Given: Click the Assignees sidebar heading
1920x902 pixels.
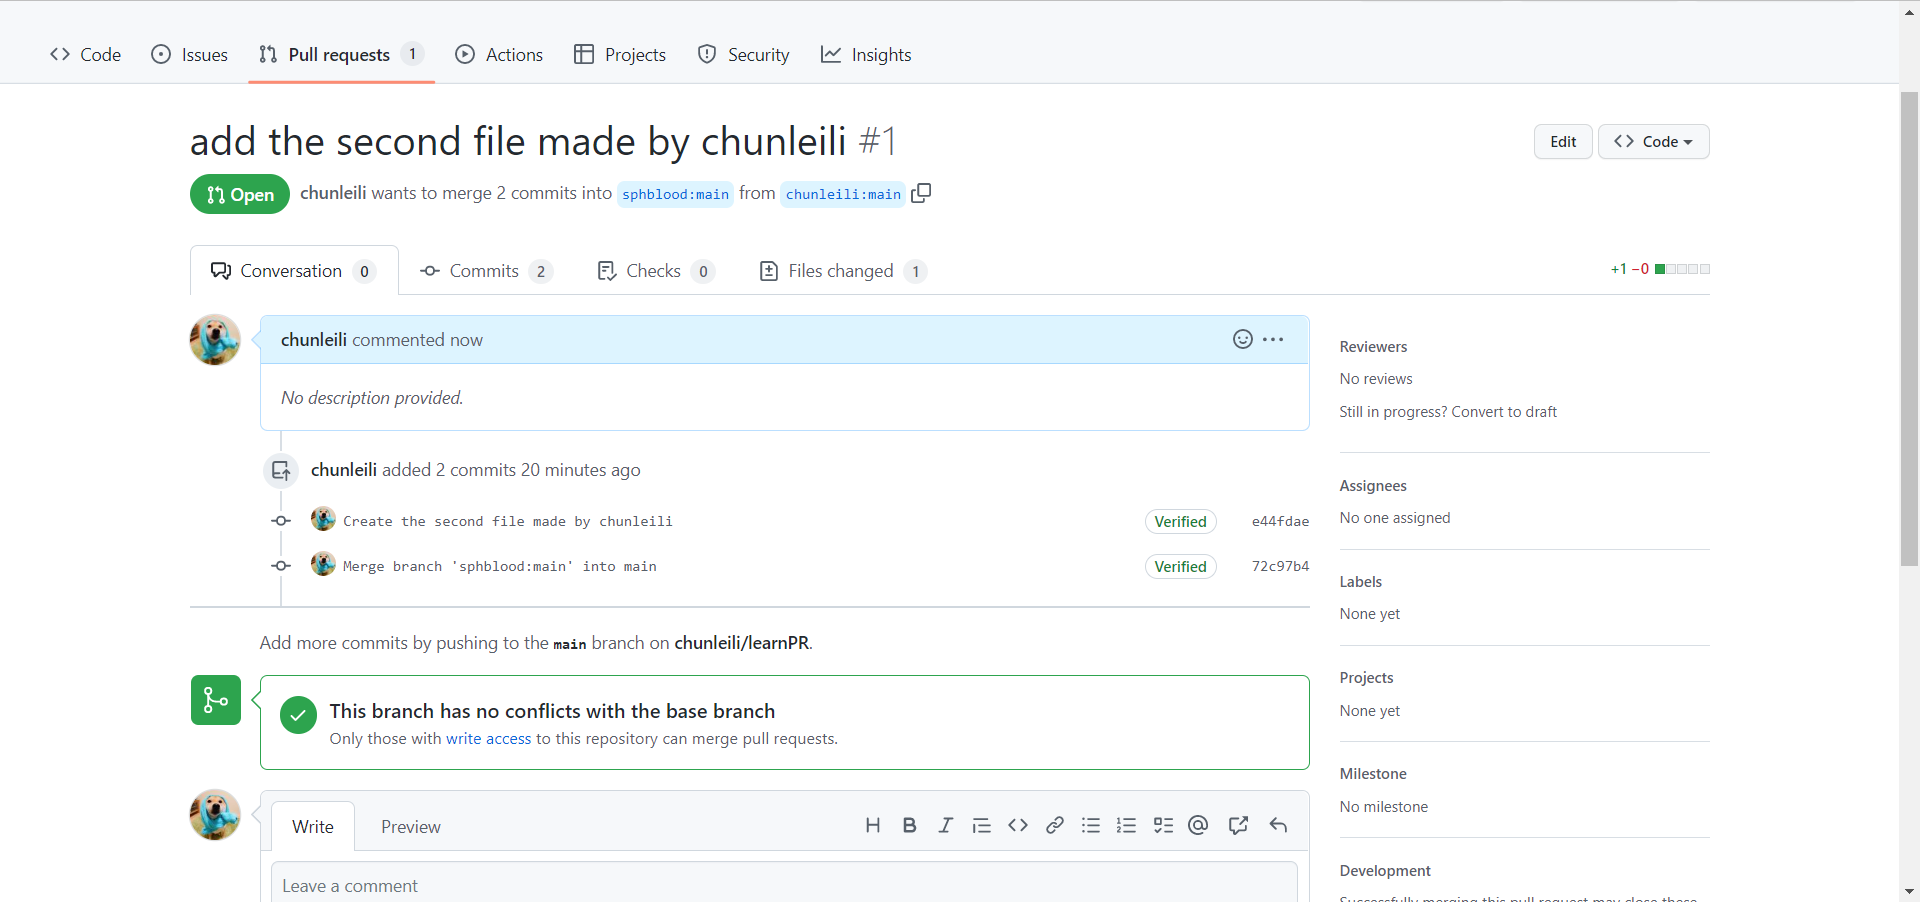Looking at the screenshot, I should coord(1373,486).
